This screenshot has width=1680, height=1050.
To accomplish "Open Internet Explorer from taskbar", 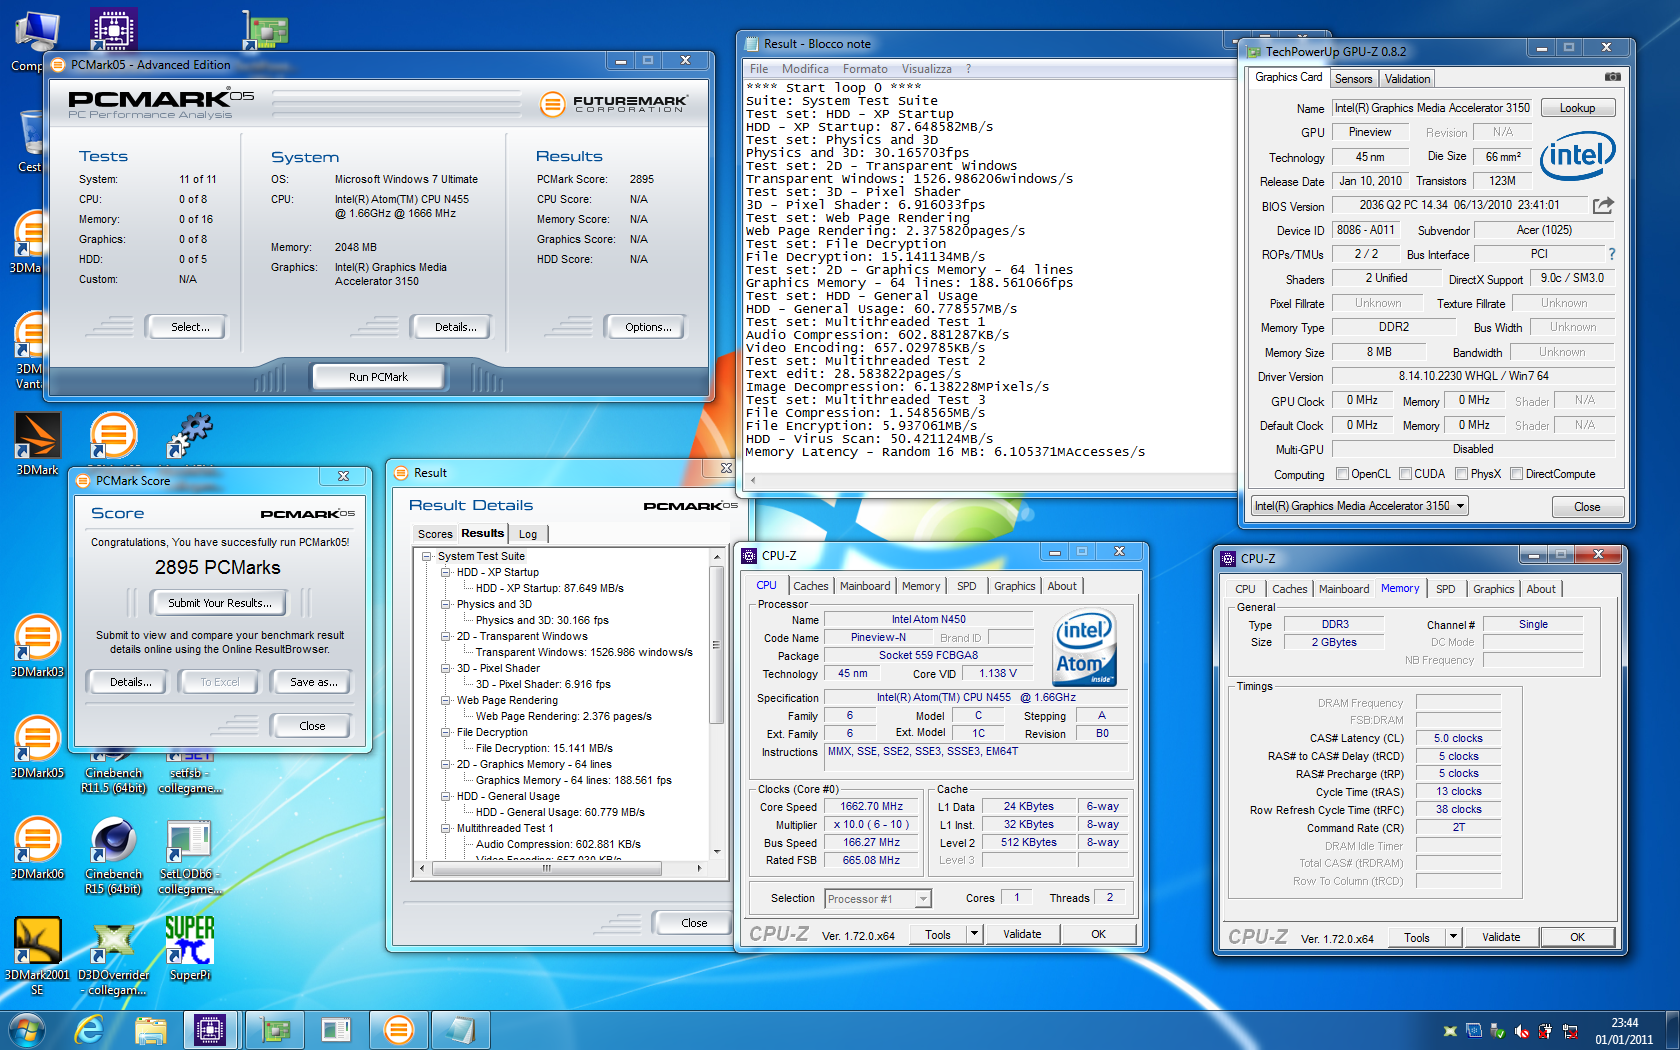I will pos(90,1029).
